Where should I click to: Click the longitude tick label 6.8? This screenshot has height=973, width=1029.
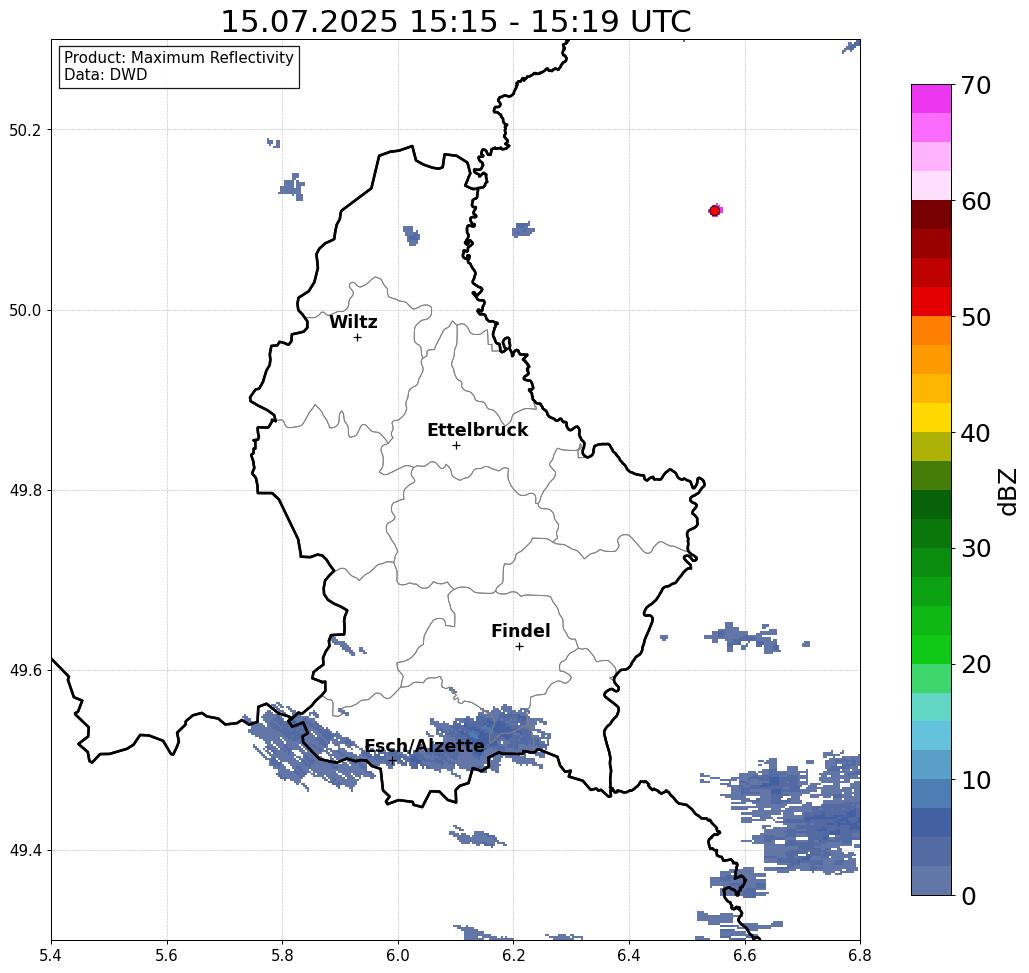[860, 955]
